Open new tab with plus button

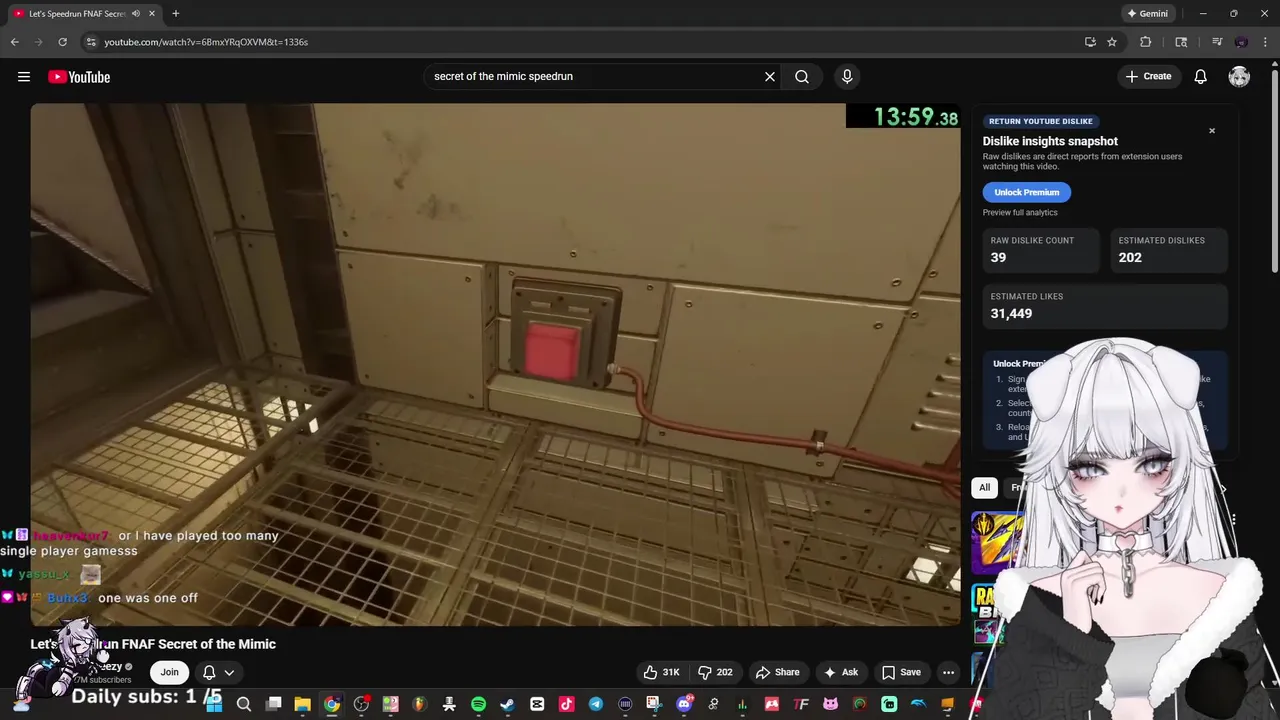[175, 14]
